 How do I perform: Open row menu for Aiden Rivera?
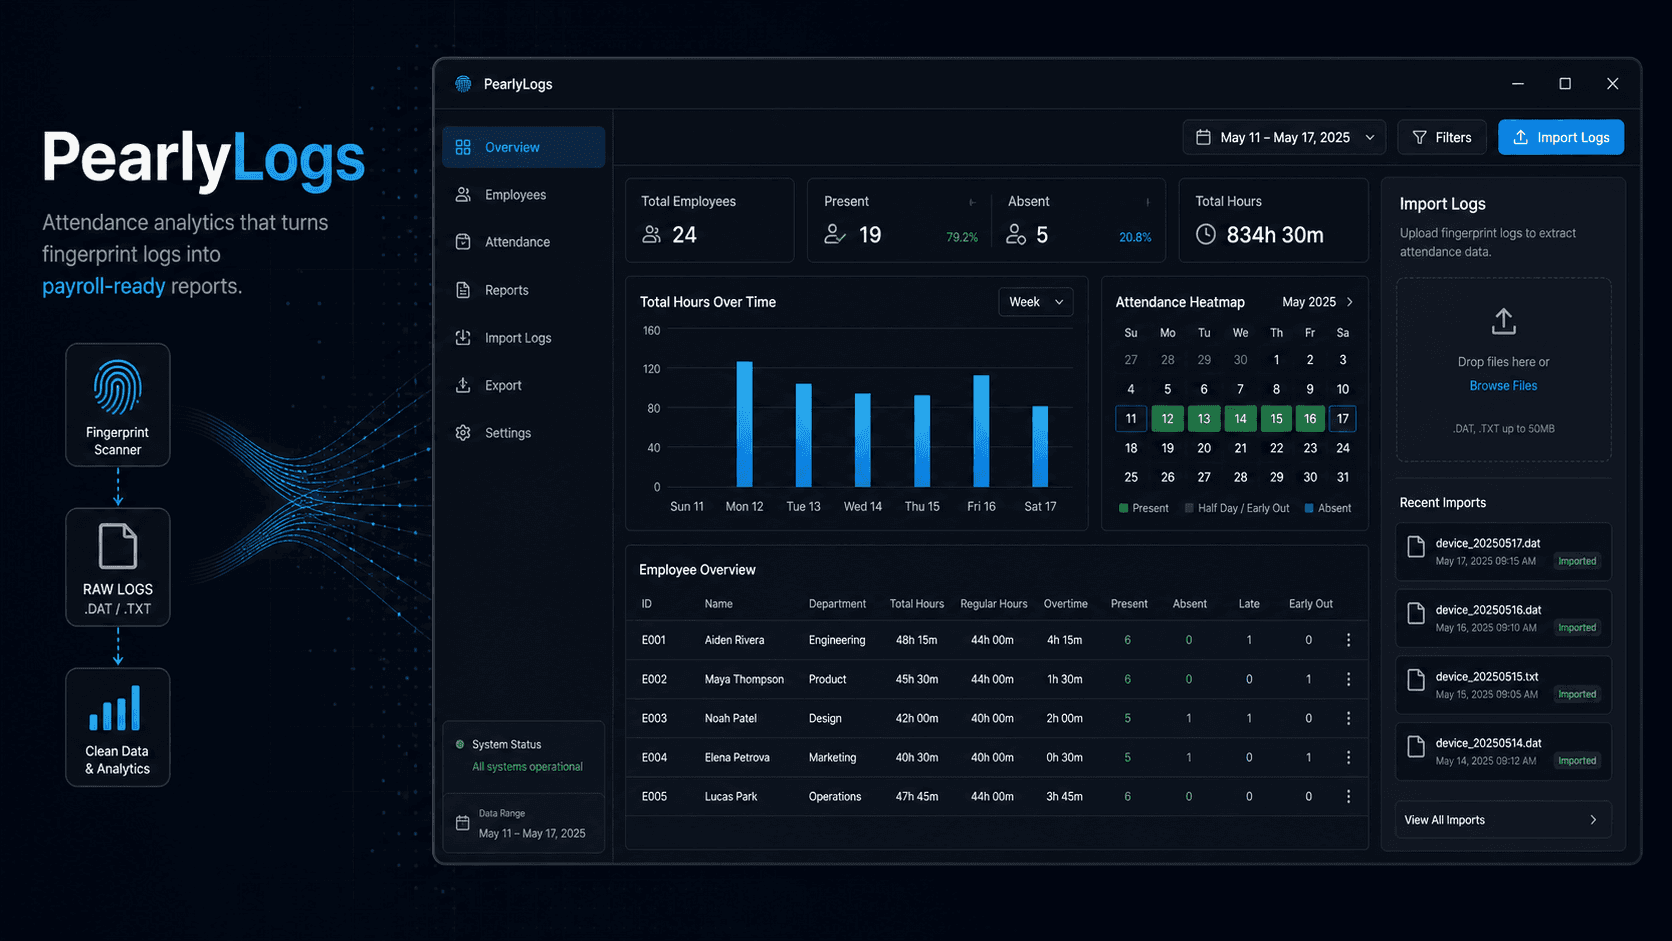pyautogui.click(x=1348, y=640)
